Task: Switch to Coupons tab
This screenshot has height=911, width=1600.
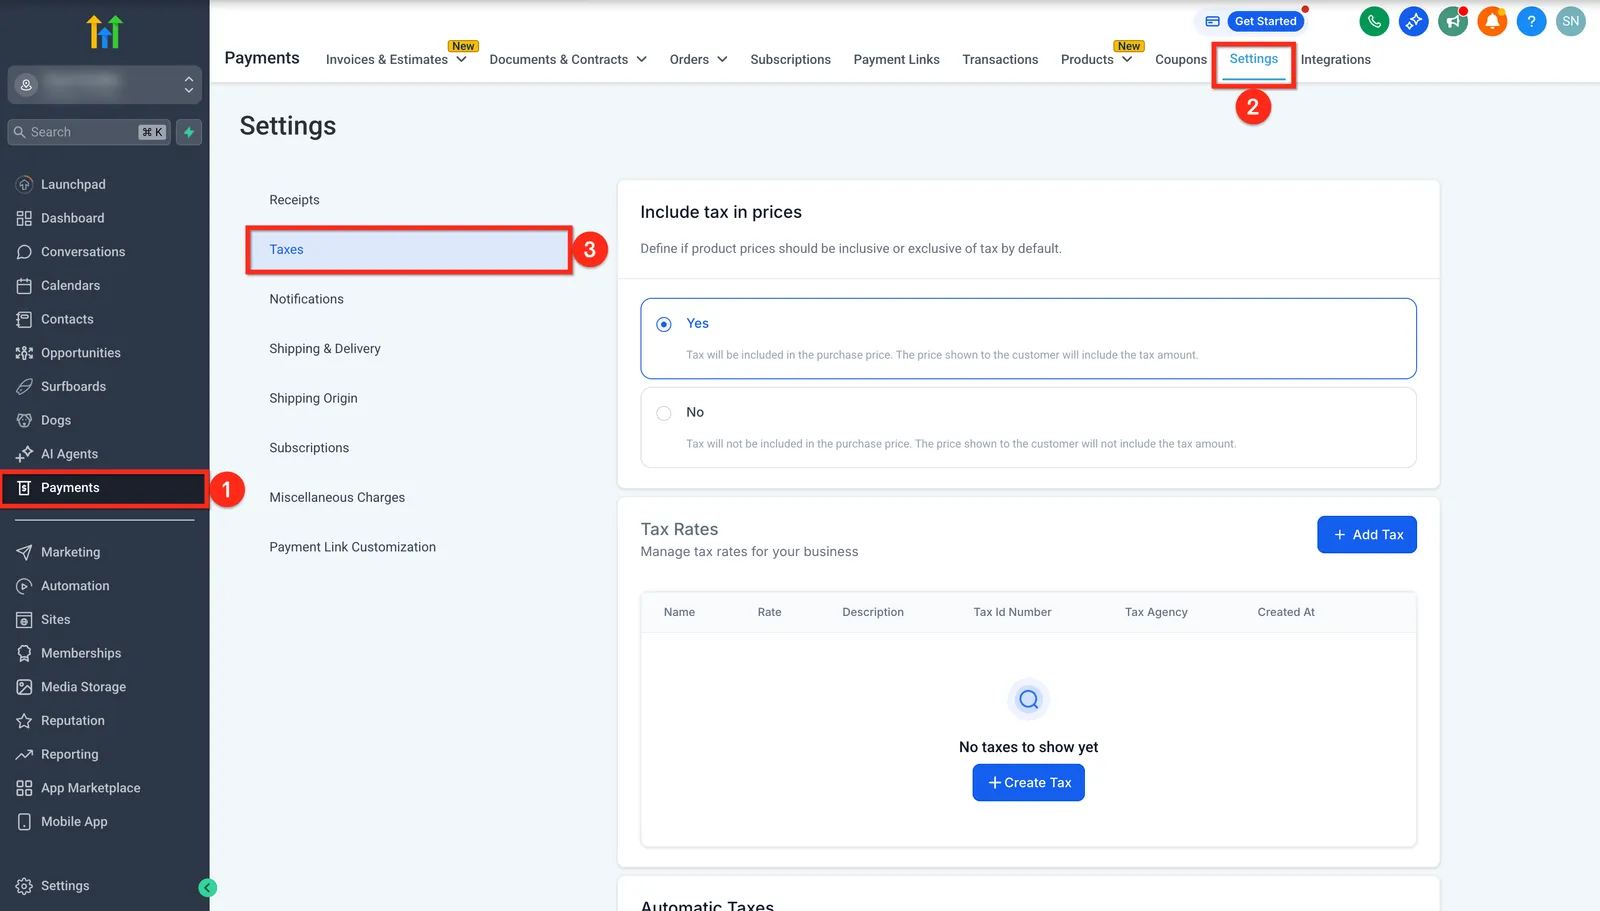Action: [1181, 59]
